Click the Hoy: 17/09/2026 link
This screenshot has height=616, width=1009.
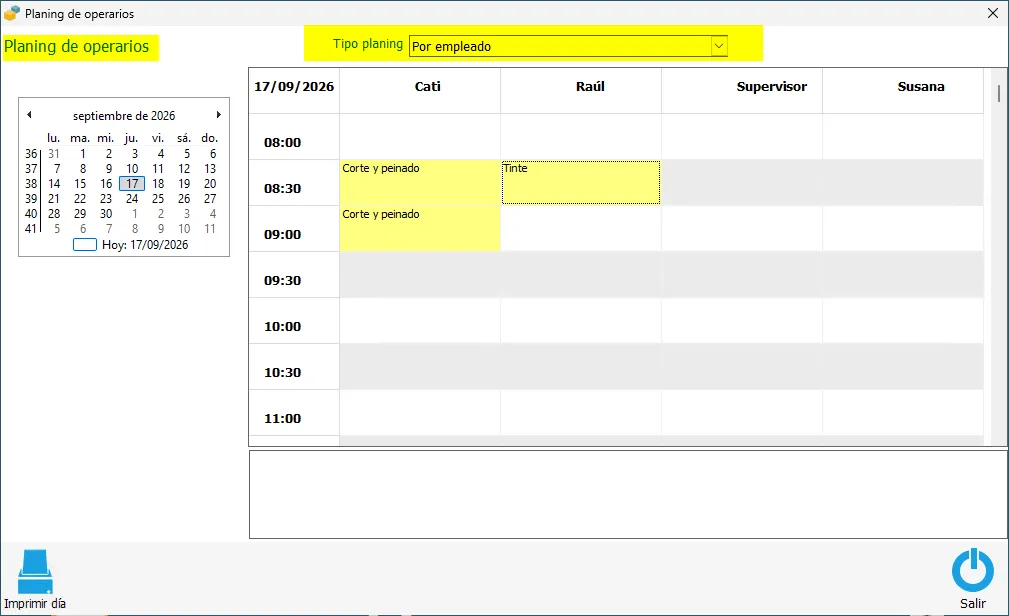145,245
